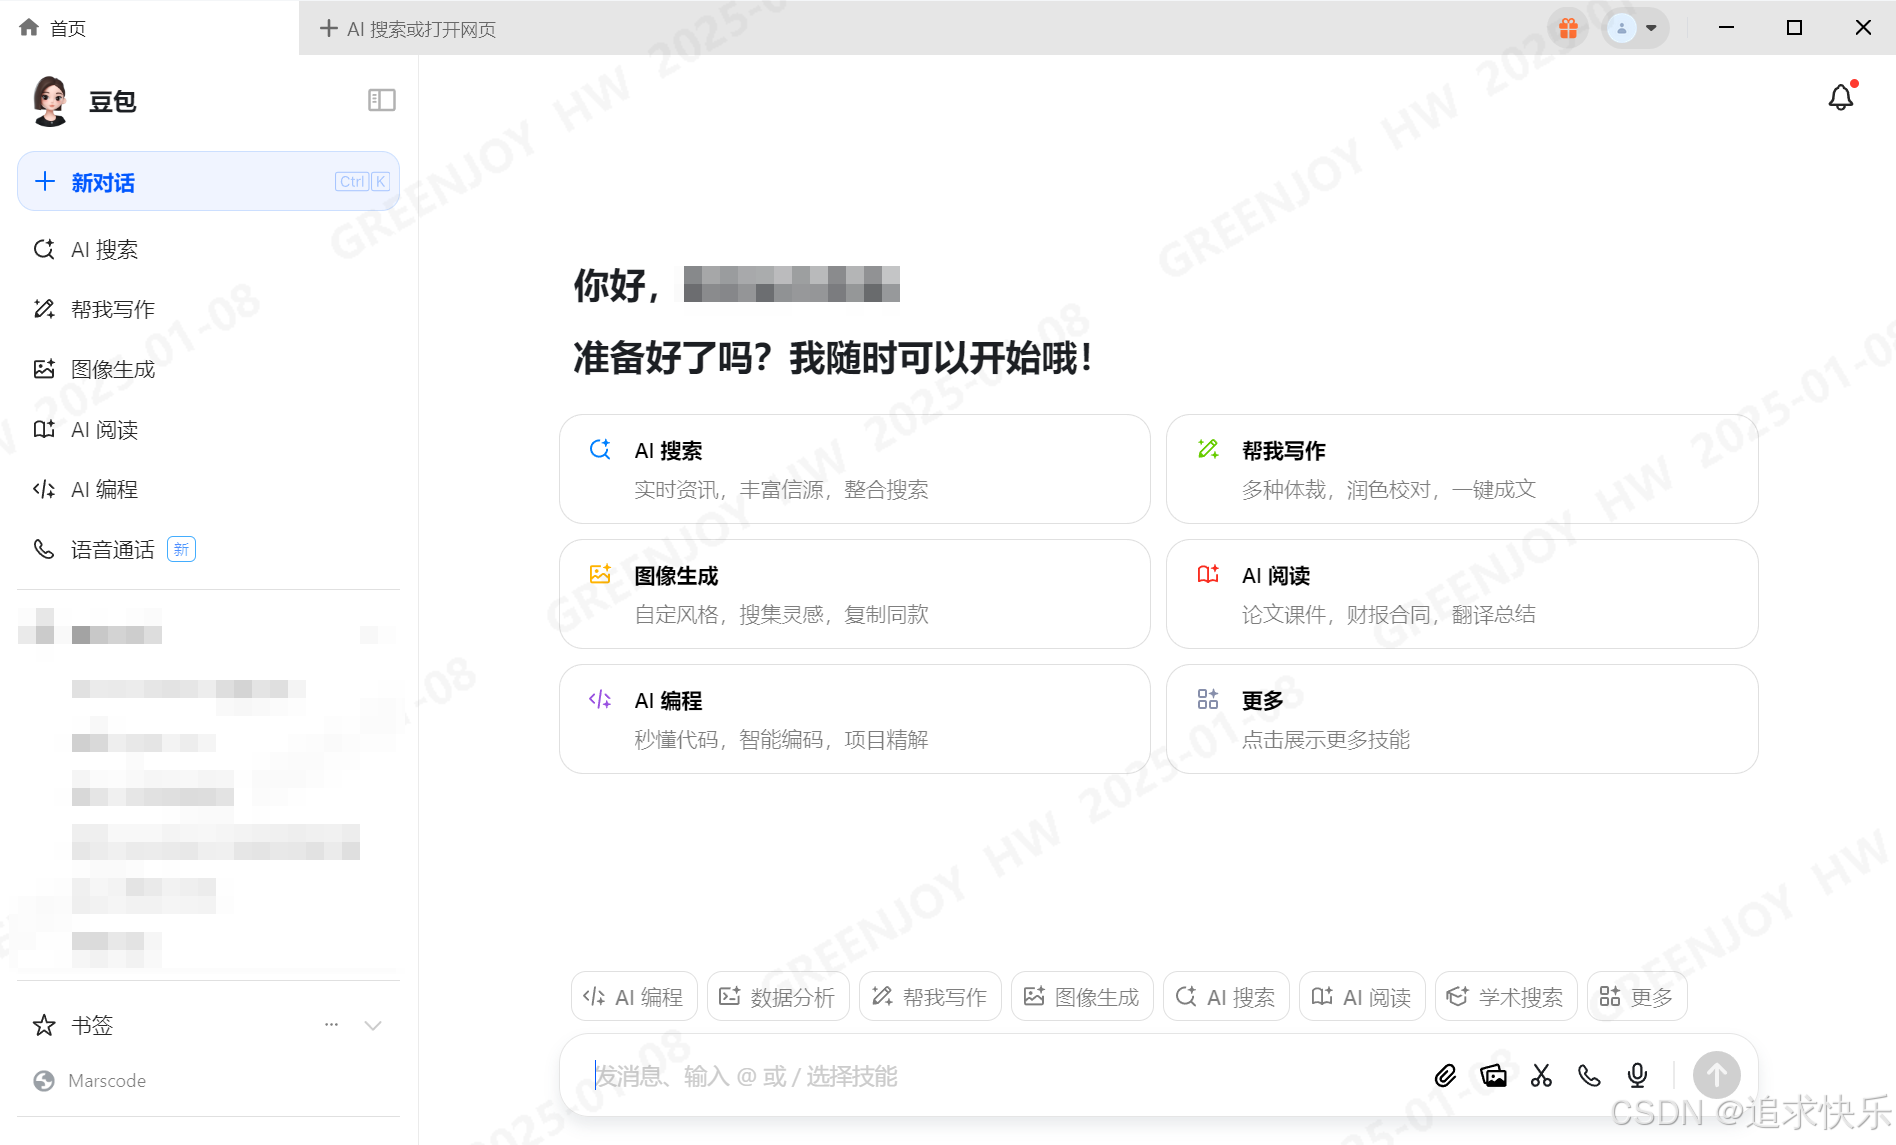Click the 豆包 avatar logo

pyautogui.click(x=50, y=101)
